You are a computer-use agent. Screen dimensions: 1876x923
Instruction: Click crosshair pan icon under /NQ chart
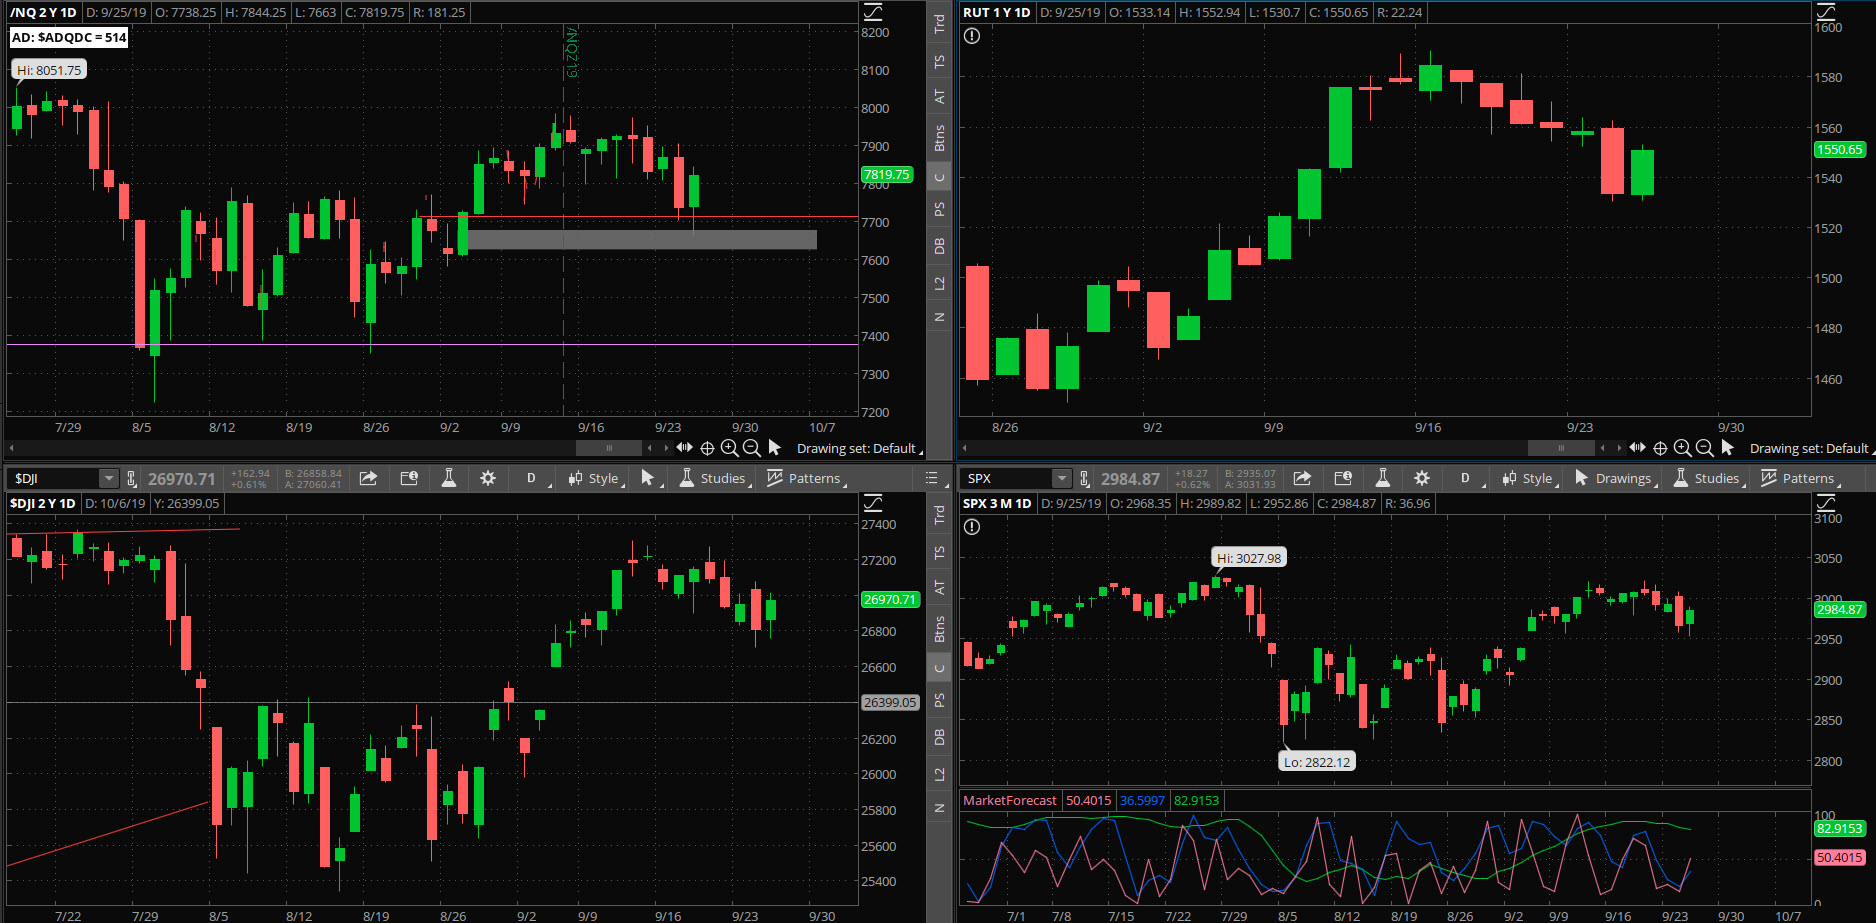coord(707,448)
